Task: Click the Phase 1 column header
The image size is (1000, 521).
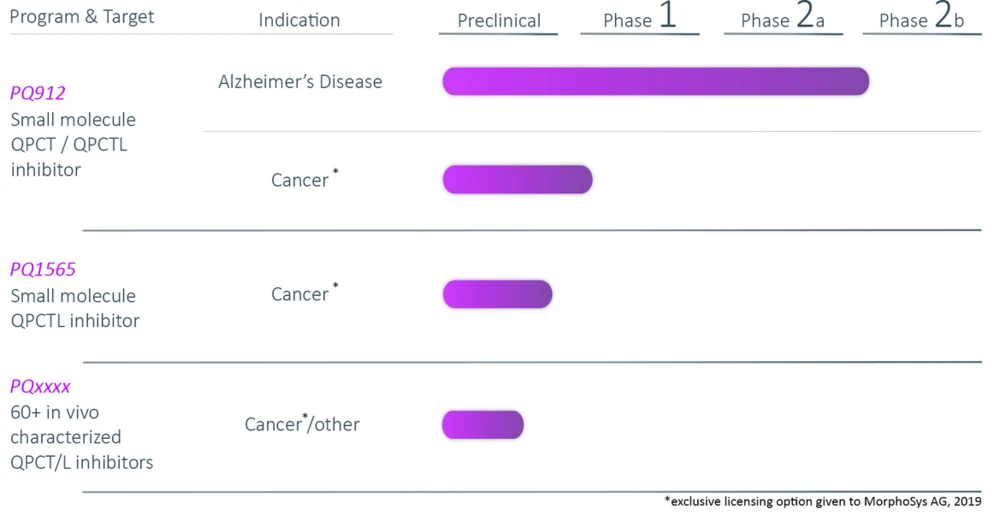Action: click(640, 20)
